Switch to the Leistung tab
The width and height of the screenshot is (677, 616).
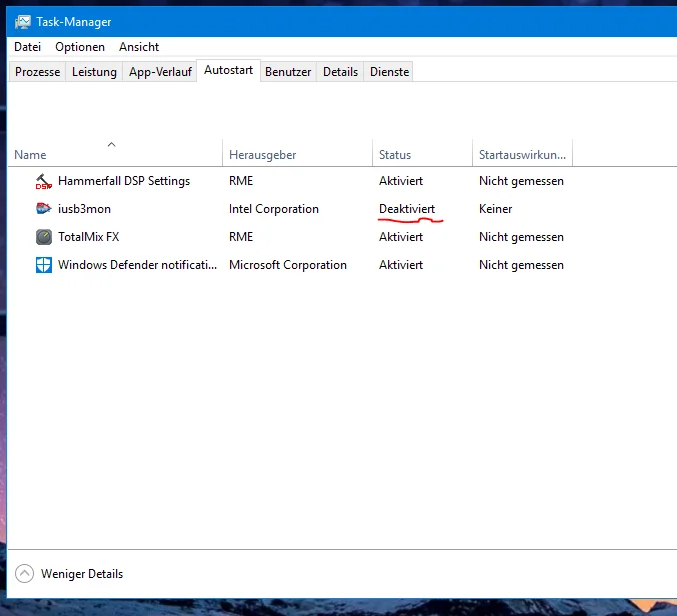coord(94,72)
